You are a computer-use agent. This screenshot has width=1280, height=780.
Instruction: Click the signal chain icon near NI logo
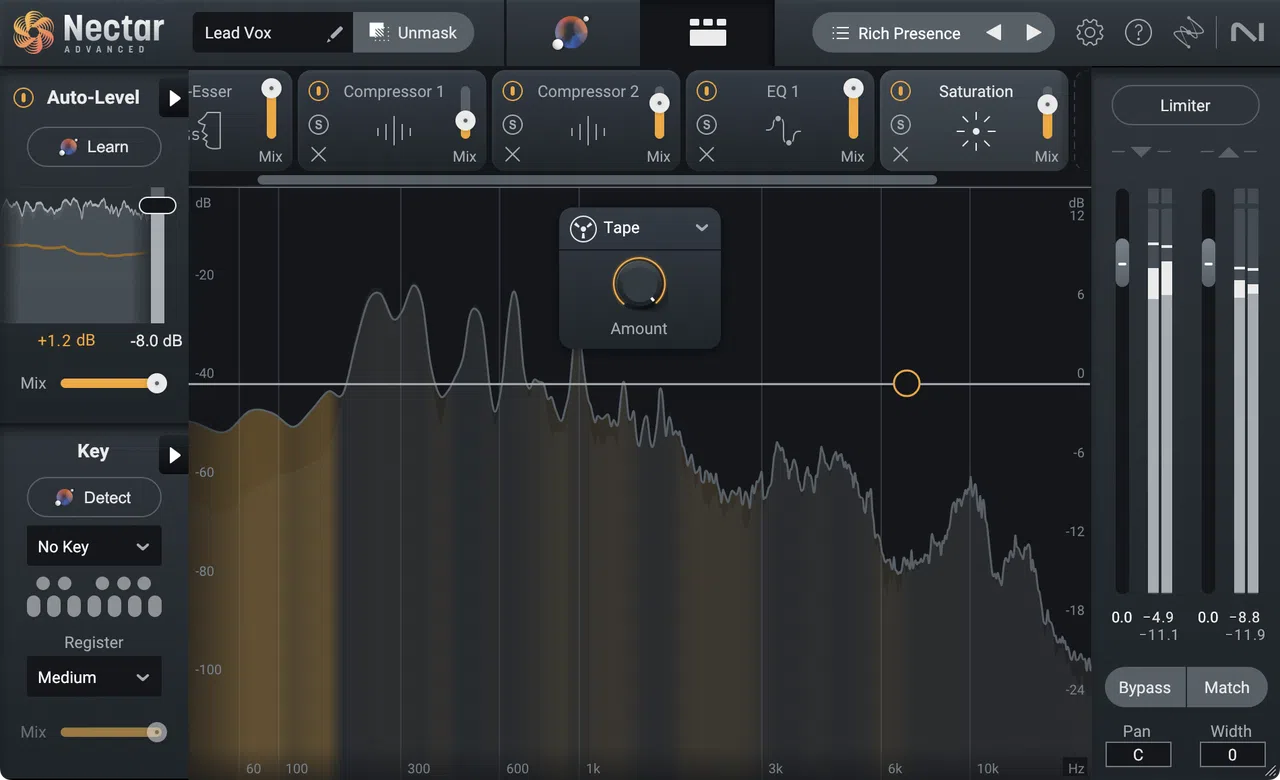[1188, 31]
